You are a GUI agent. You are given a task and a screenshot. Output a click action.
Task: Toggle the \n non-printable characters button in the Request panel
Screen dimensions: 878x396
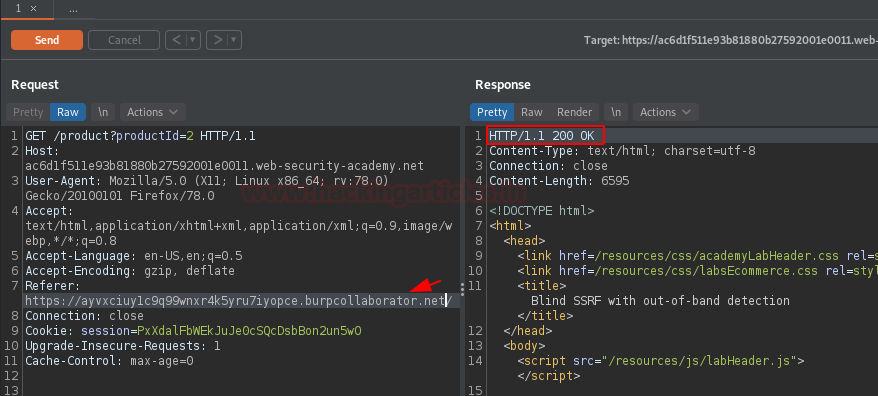coord(103,112)
